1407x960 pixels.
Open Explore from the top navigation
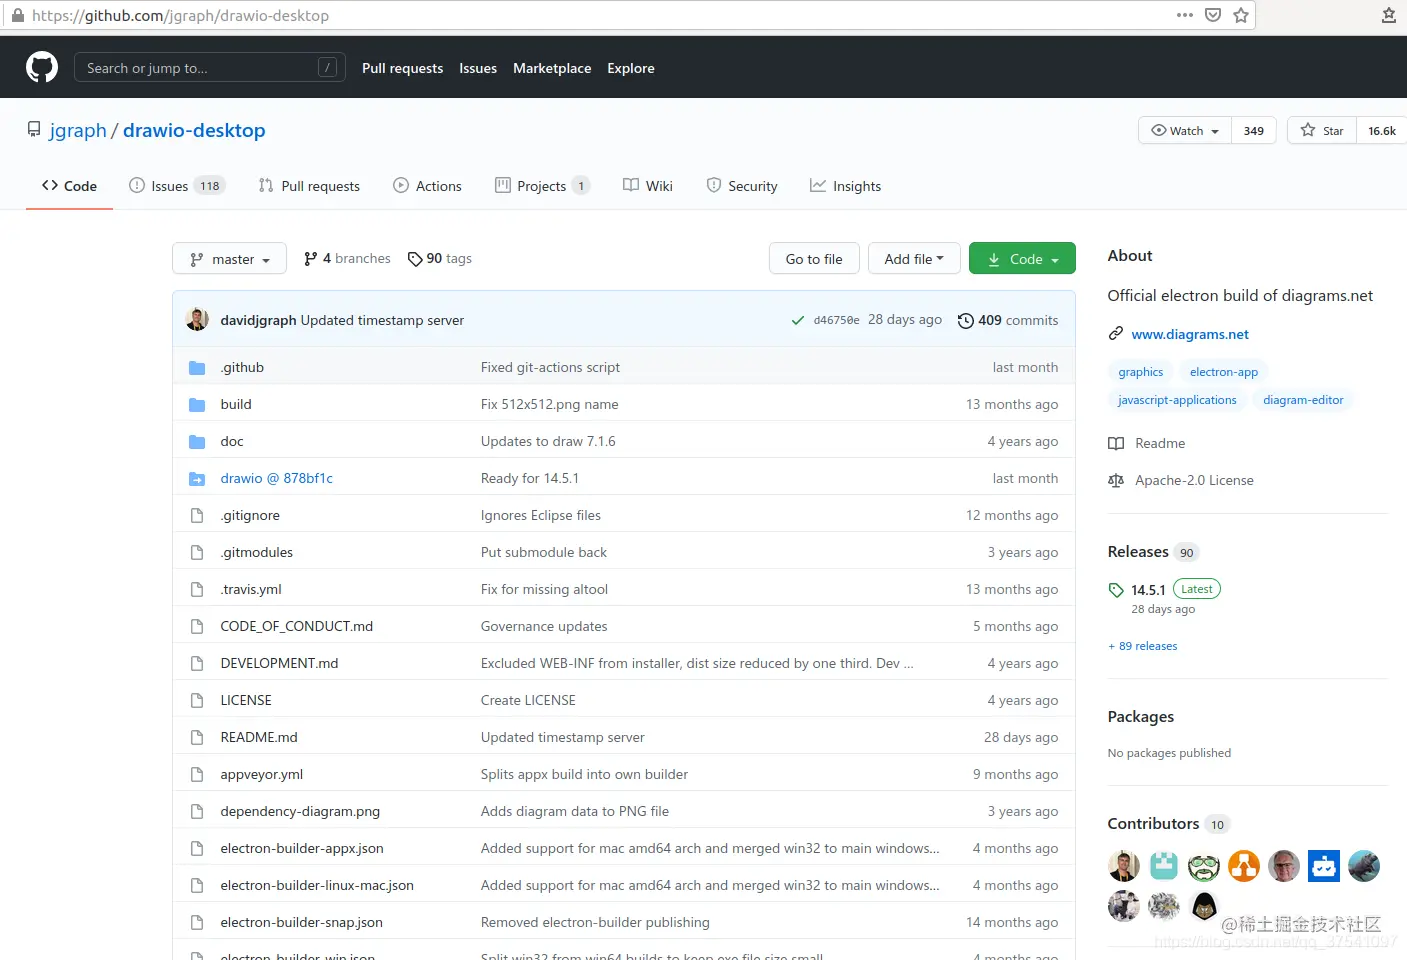pyautogui.click(x=631, y=68)
